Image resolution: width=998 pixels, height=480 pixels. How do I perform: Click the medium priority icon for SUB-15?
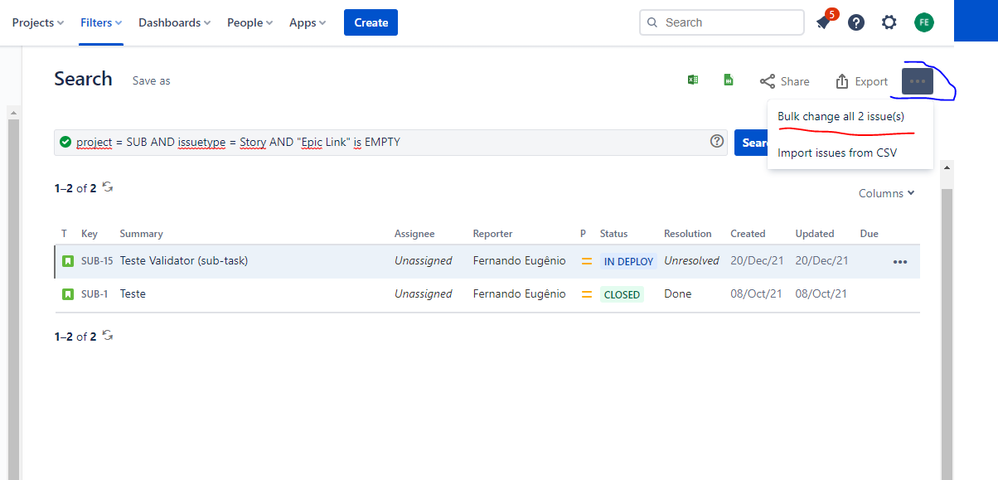point(587,261)
